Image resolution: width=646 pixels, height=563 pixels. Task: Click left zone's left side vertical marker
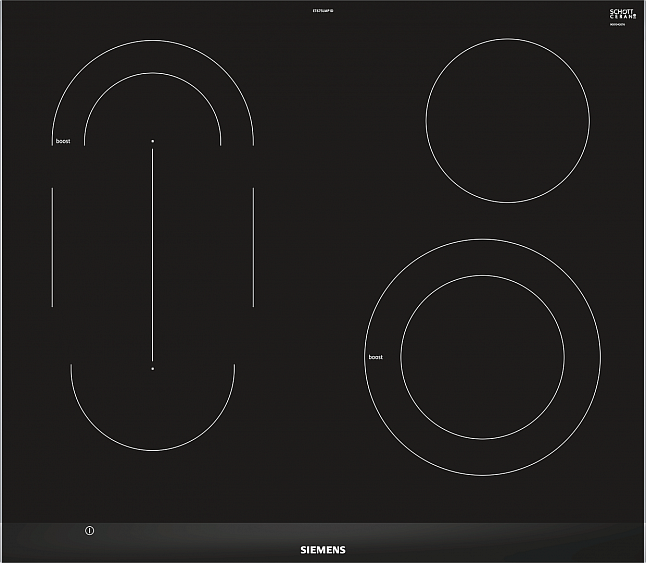[52, 246]
